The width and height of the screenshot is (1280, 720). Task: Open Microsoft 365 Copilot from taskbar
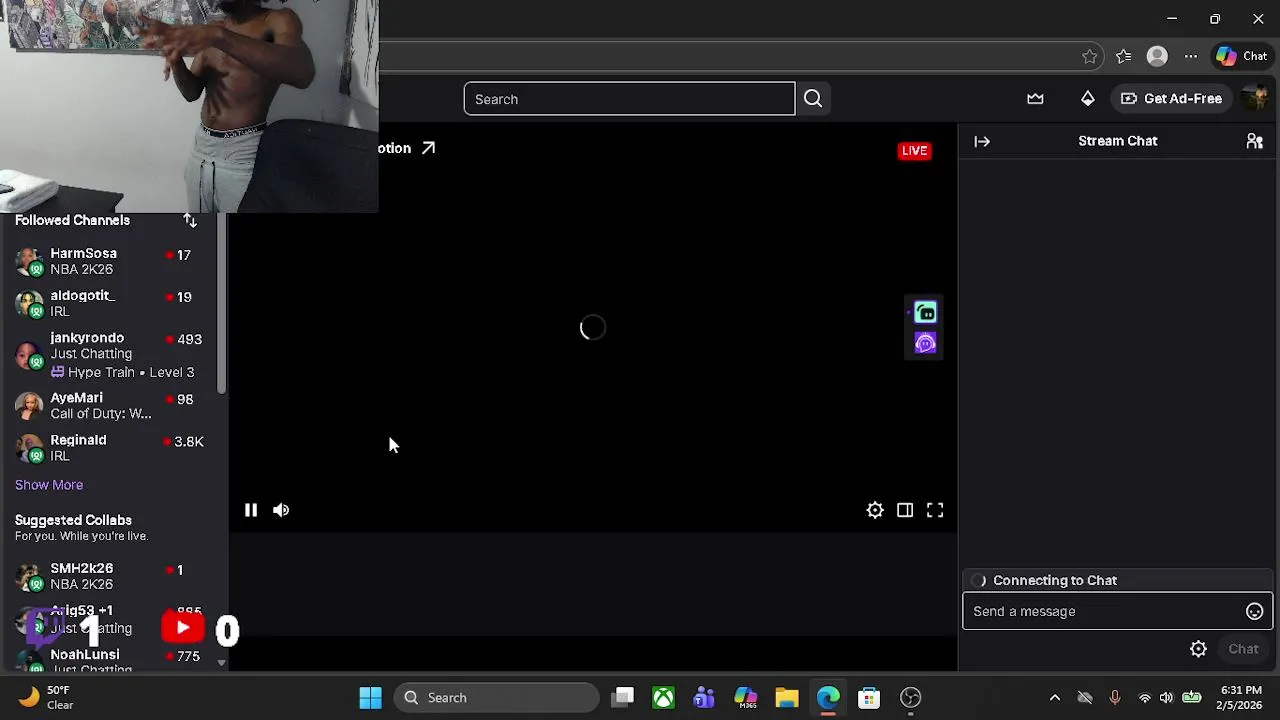tap(746, 698)
